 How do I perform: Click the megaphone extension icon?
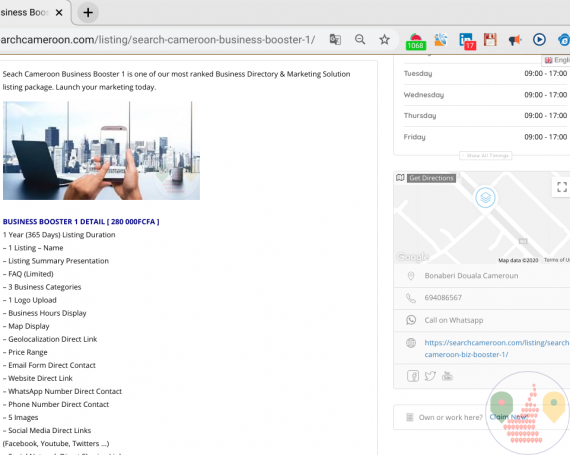click(x=515, y=40)
